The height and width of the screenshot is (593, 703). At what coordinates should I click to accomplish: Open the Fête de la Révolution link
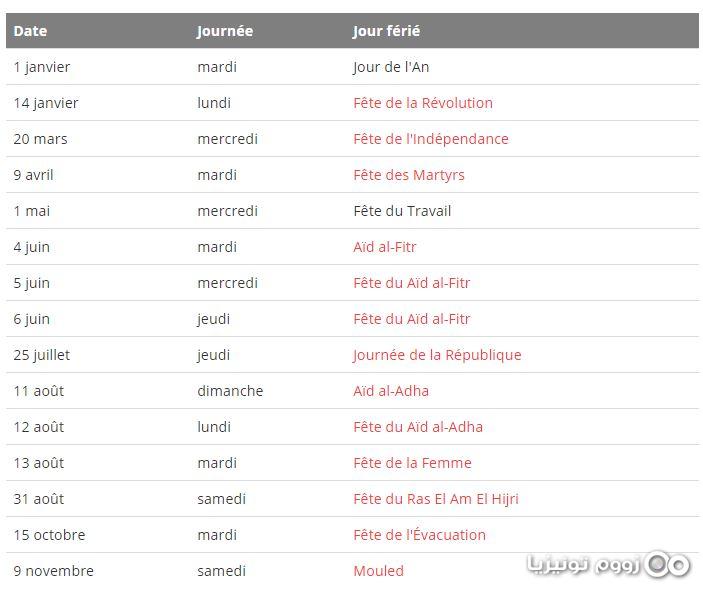422,103
